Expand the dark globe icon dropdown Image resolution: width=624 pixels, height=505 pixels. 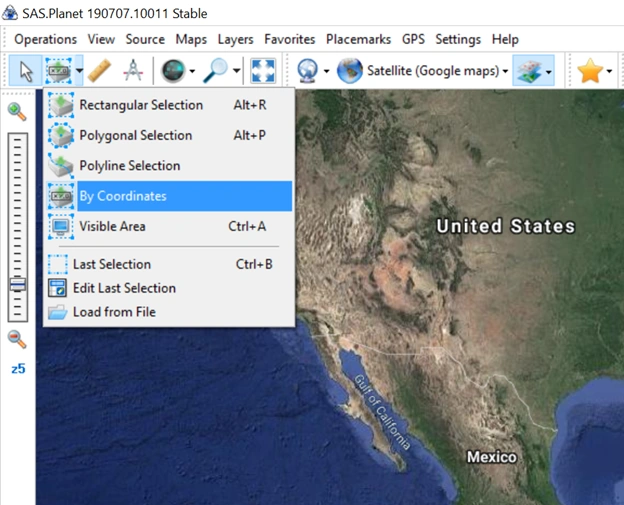pos(192,71)
